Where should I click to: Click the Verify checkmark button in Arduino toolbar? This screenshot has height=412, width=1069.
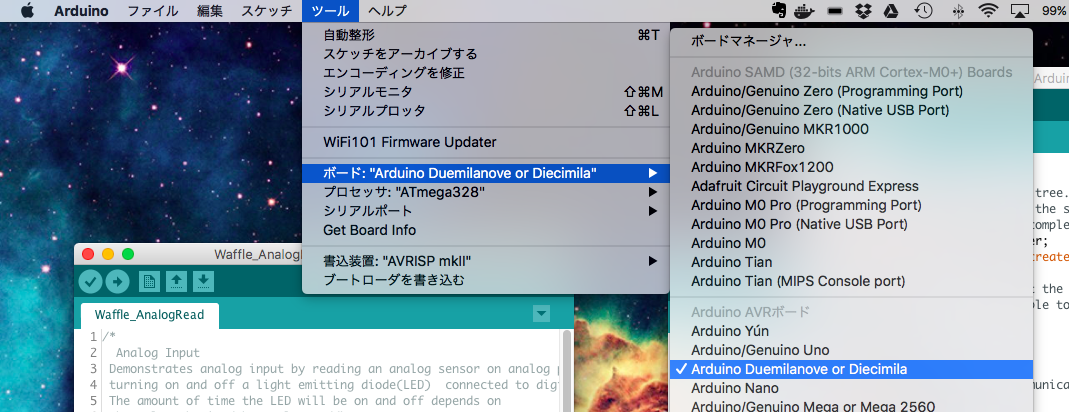click(x=90, y=280)
